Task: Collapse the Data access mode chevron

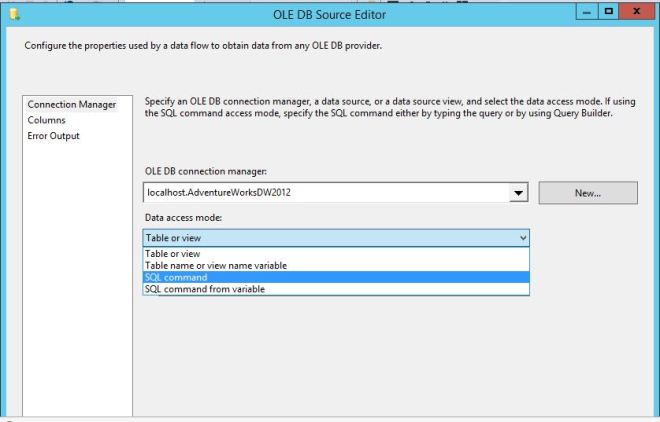Action: coord(522,238)
